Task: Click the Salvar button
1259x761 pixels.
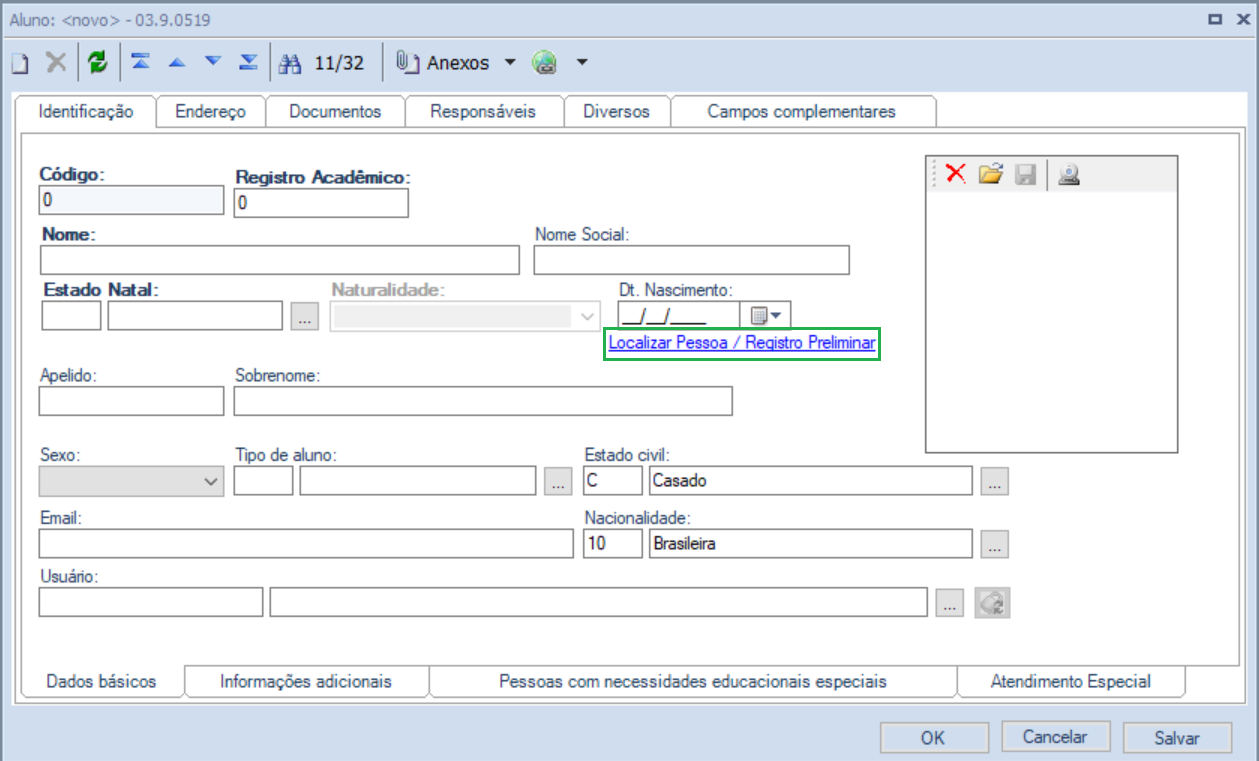Action: pyautogui.click(x=1177, y=738)
